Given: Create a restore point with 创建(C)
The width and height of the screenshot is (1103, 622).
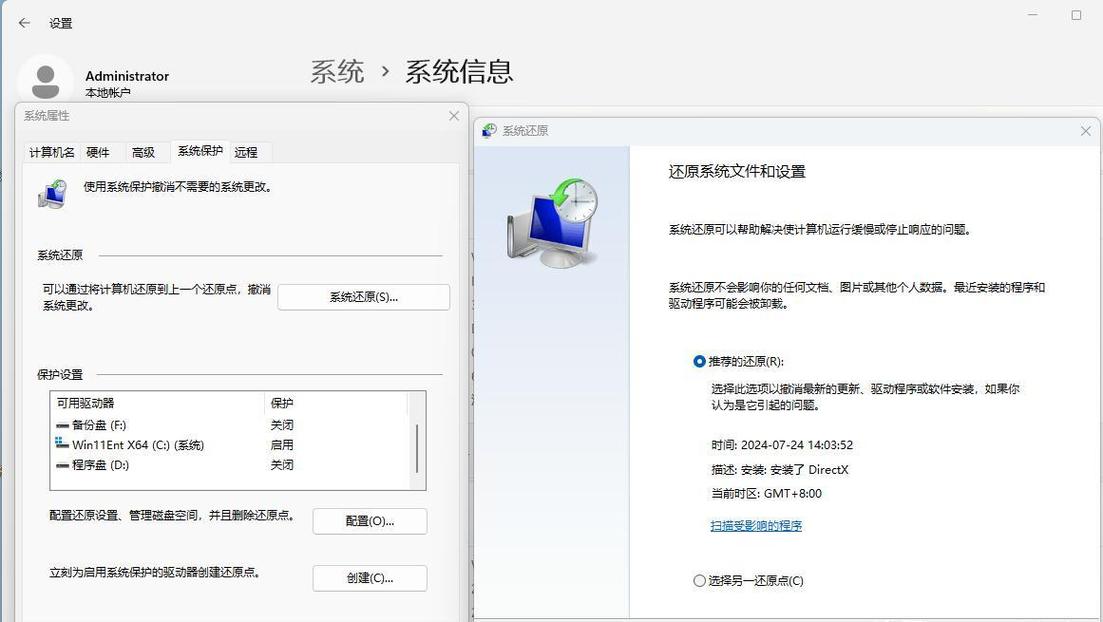Looking at the screenshot, I should 370,578.
